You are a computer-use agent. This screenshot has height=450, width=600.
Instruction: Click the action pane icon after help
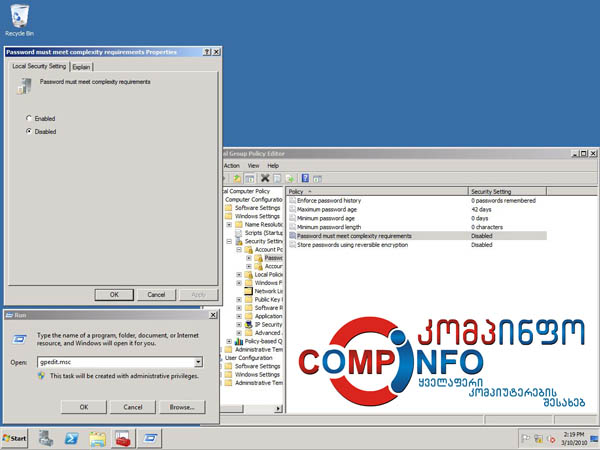[x=317, y=178]
